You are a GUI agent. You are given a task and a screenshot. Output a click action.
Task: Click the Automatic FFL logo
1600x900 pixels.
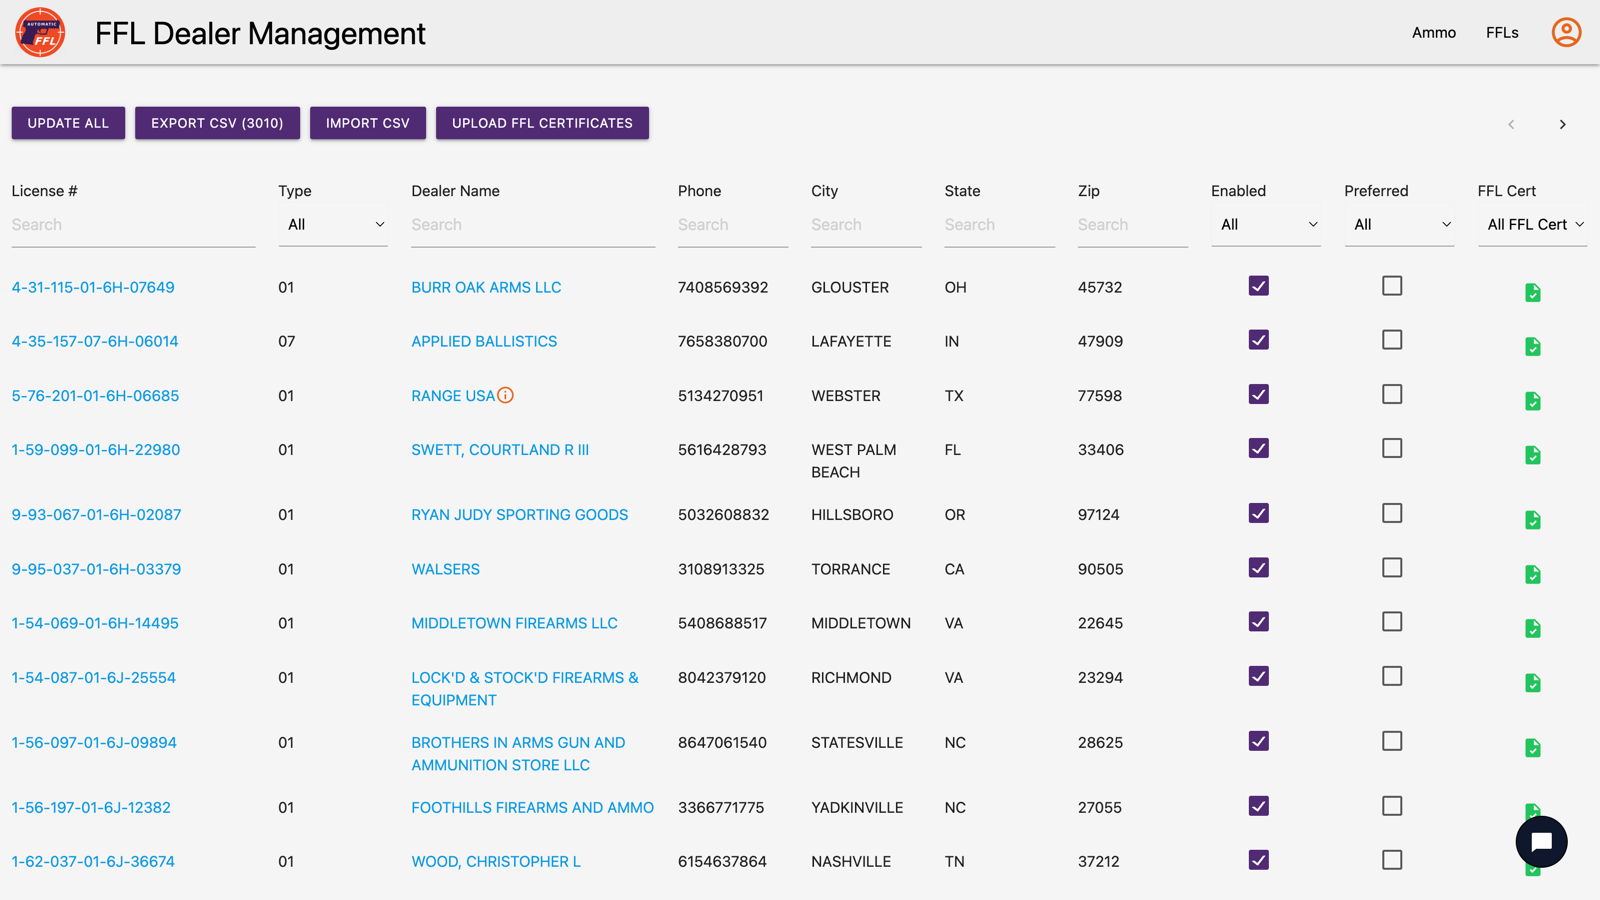click(40, 32)
